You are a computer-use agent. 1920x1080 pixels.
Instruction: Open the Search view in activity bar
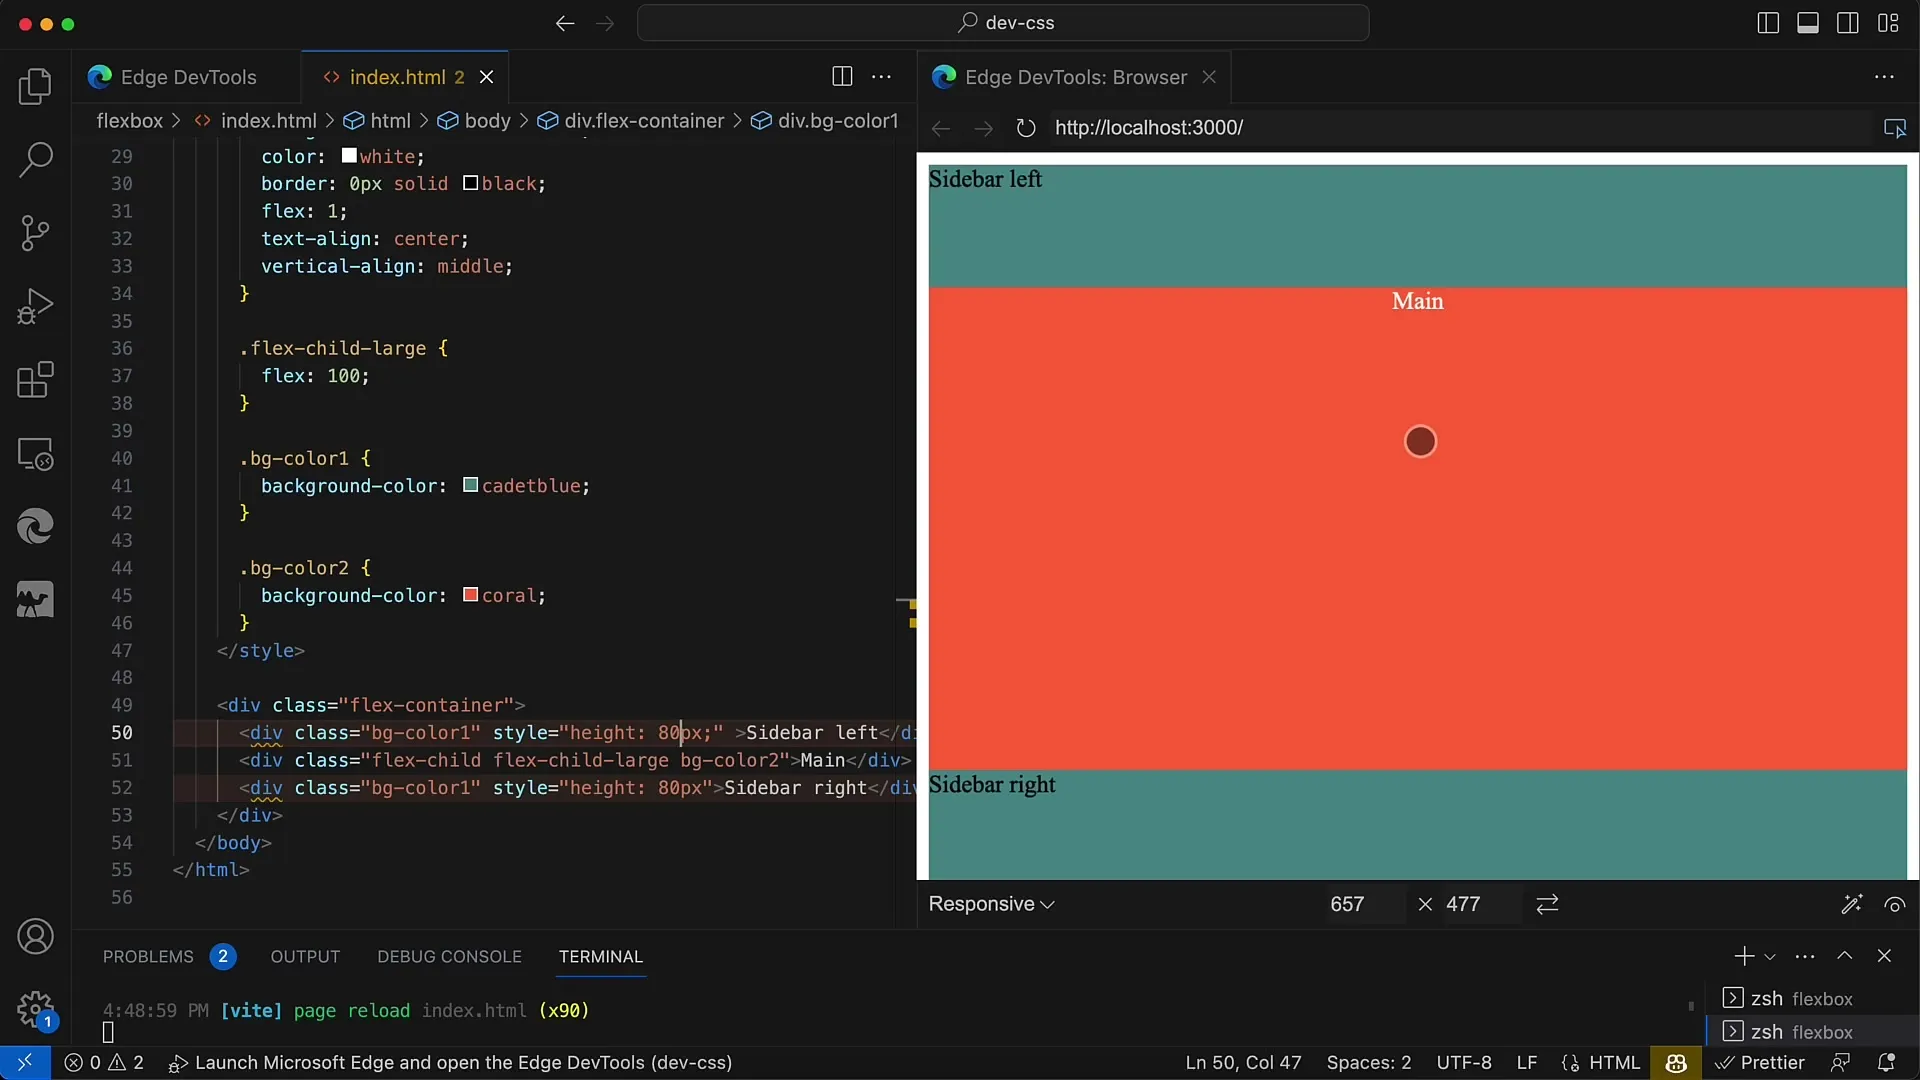[x=35, y=160]
